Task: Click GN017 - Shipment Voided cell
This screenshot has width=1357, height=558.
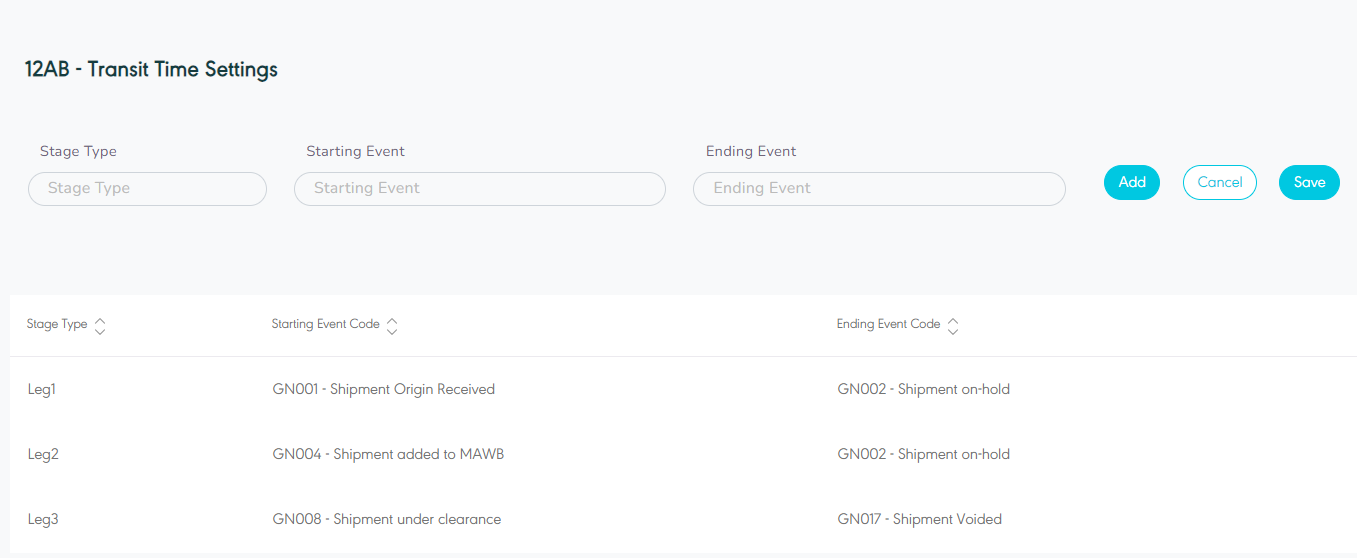Action: 919,519
